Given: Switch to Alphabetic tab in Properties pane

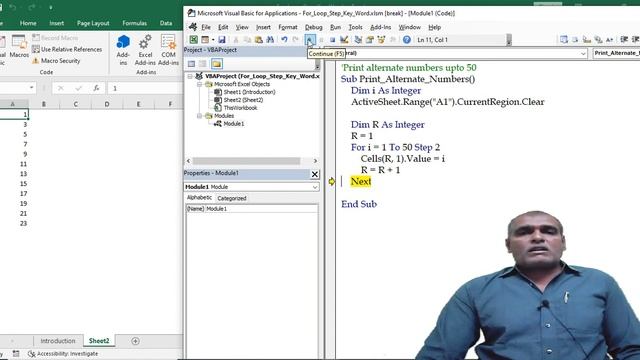Looking at the screenshot, I should (199, 198).
